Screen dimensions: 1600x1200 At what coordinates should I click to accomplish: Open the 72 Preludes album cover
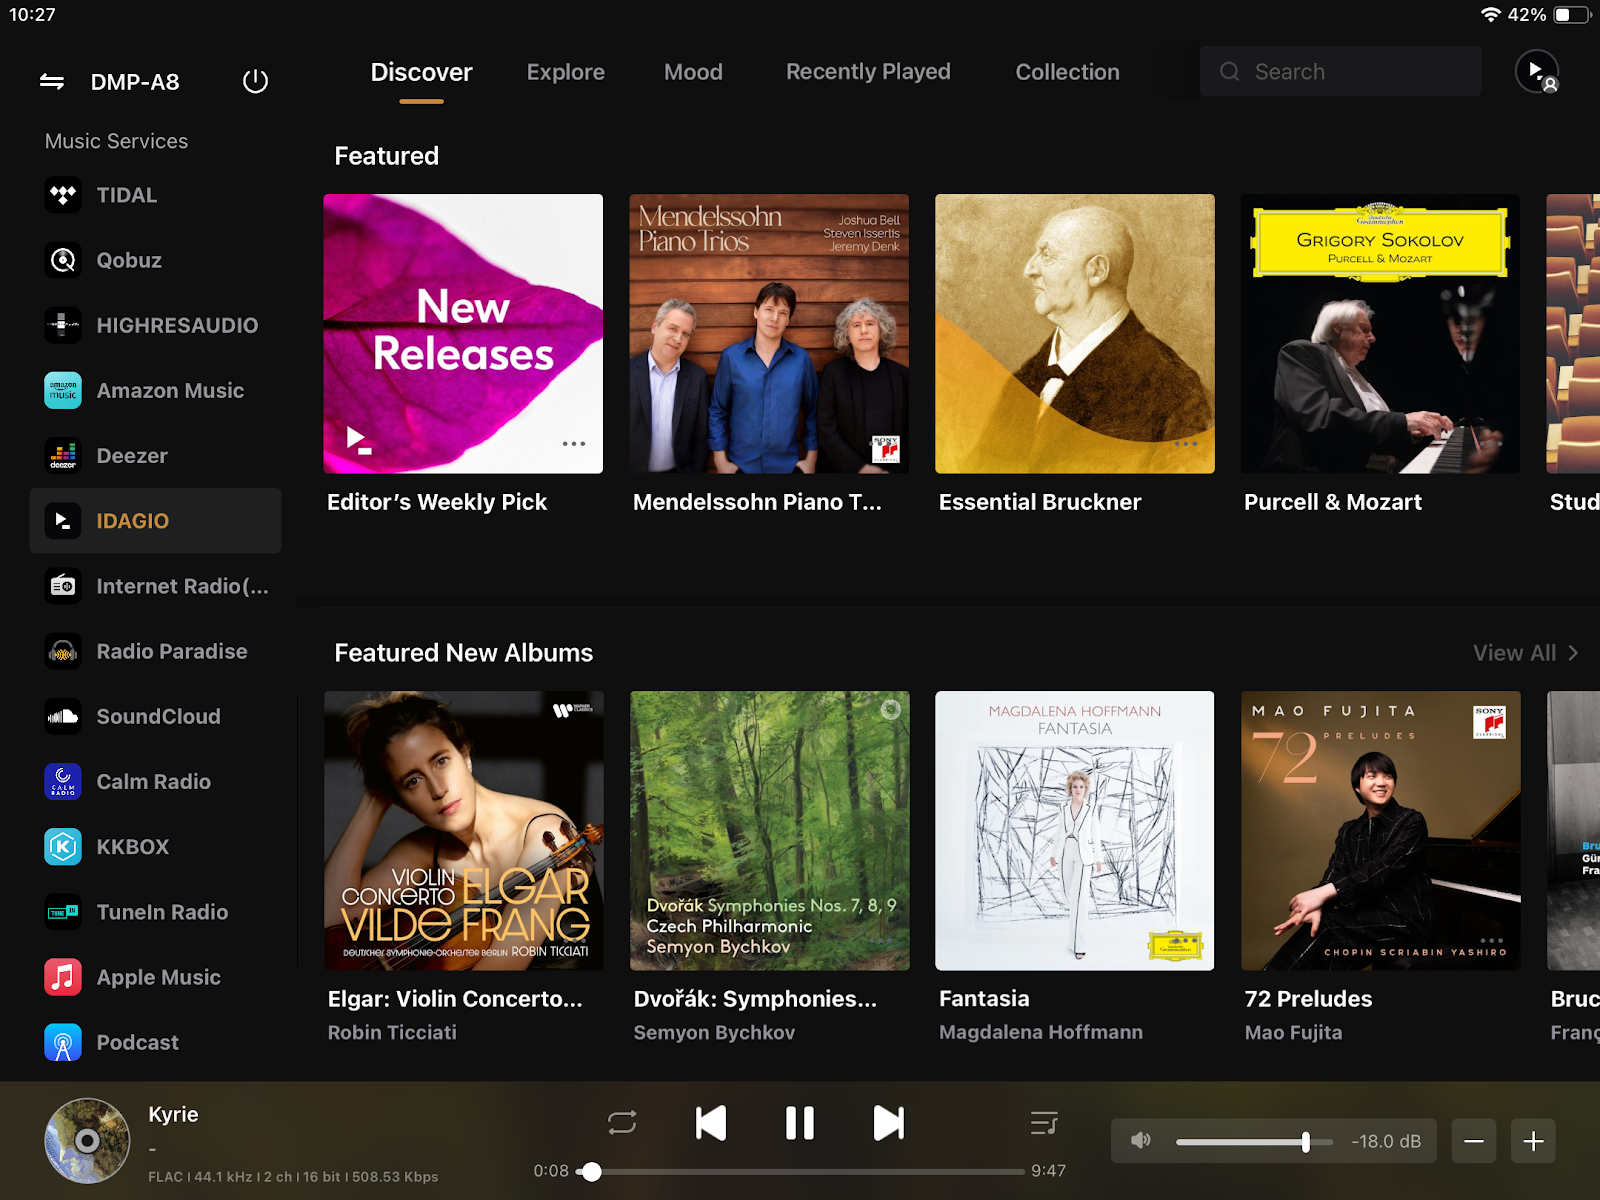tap(1381, 831)
